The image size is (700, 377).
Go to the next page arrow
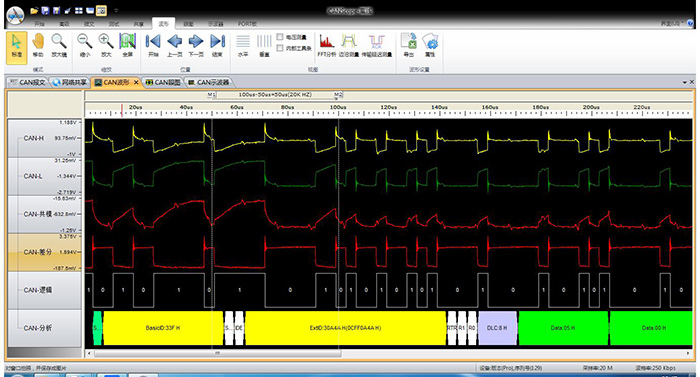point(196,46)
